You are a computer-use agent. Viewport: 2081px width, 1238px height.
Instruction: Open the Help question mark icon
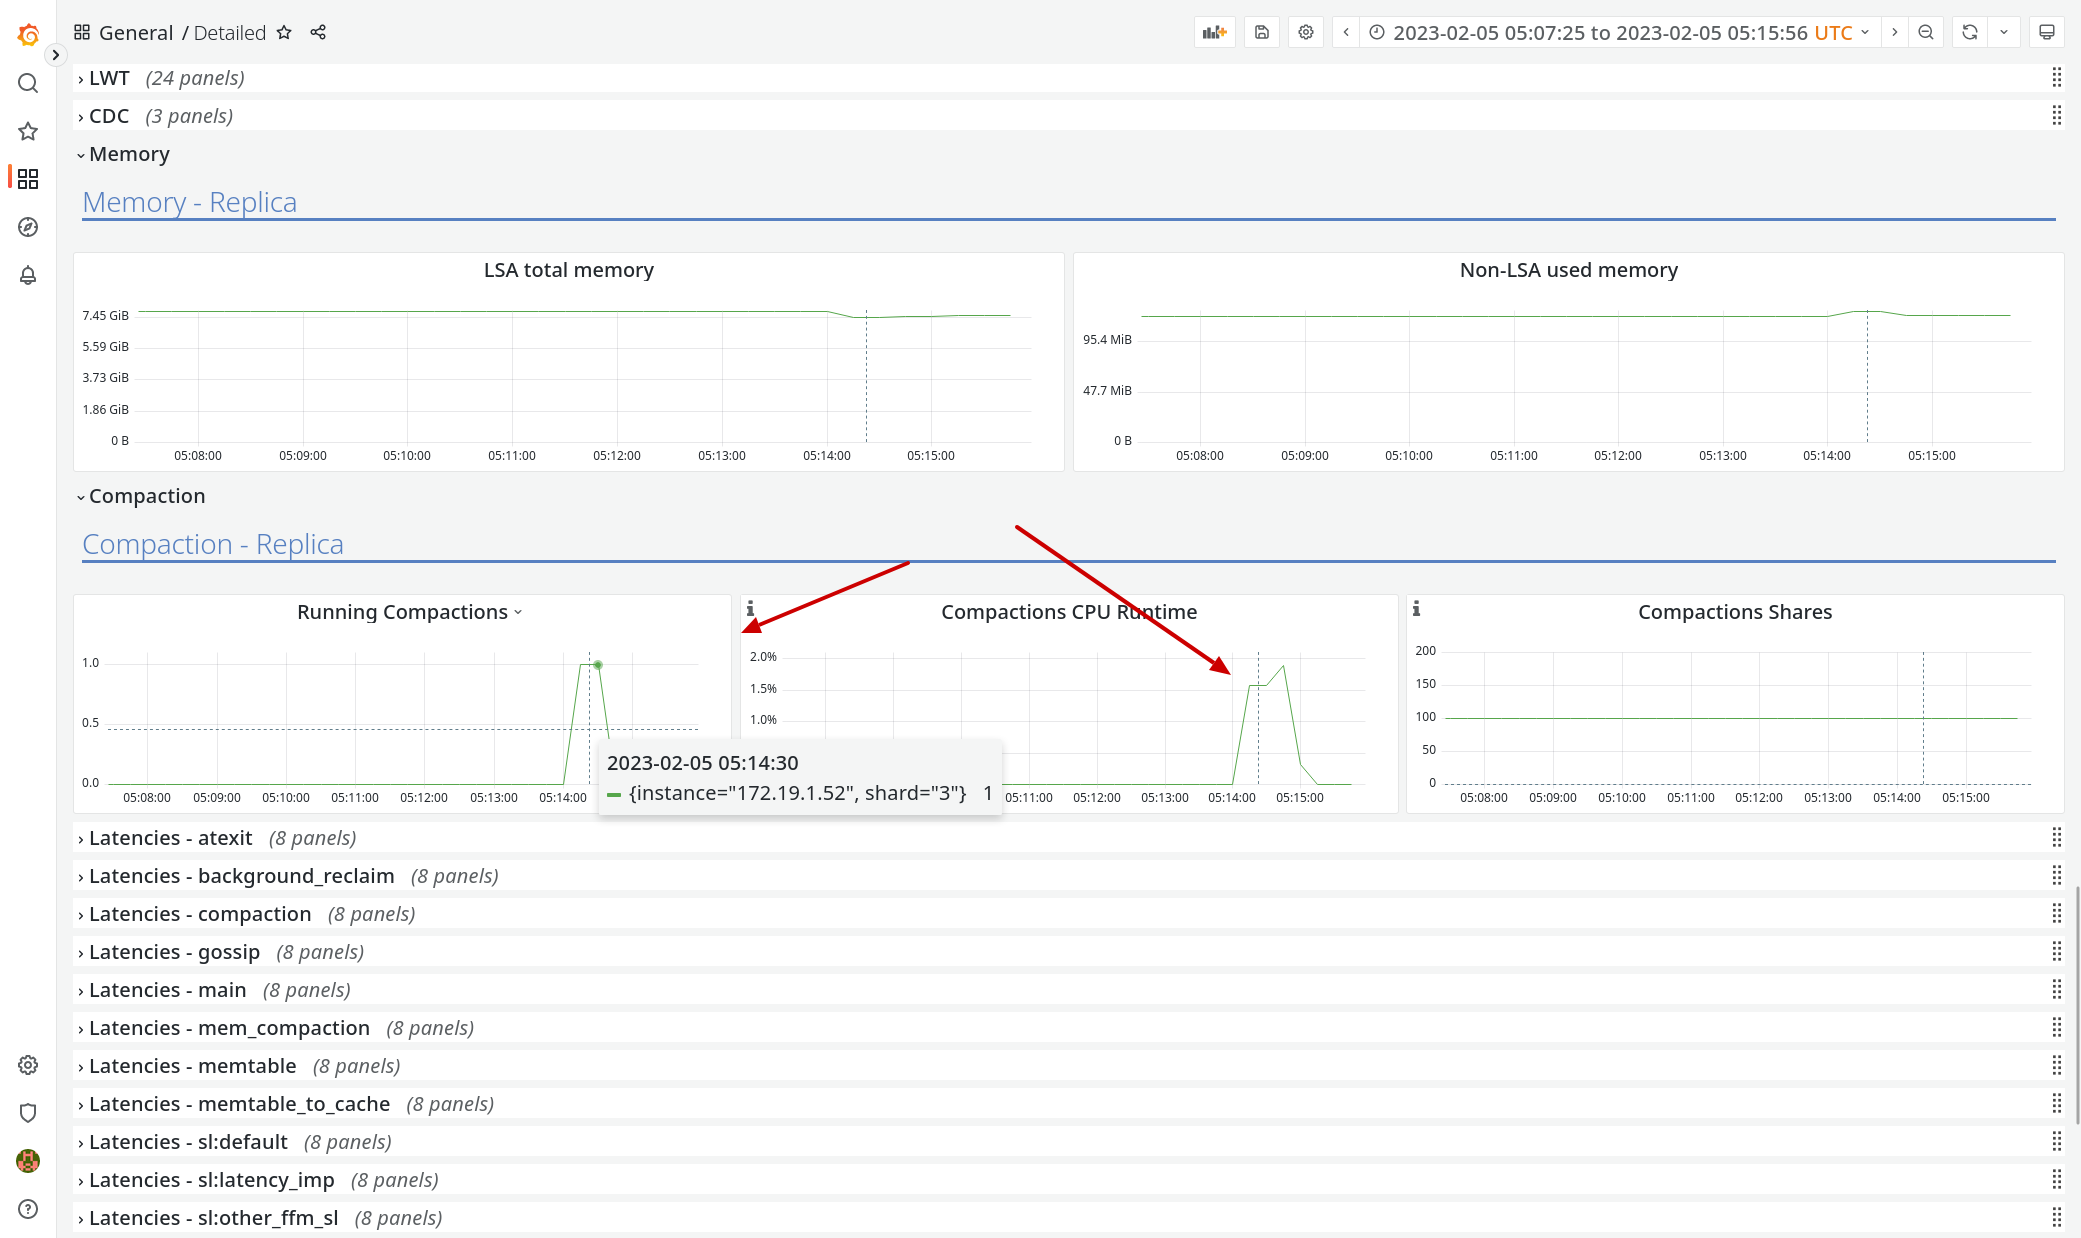(x=28, y=1209)
